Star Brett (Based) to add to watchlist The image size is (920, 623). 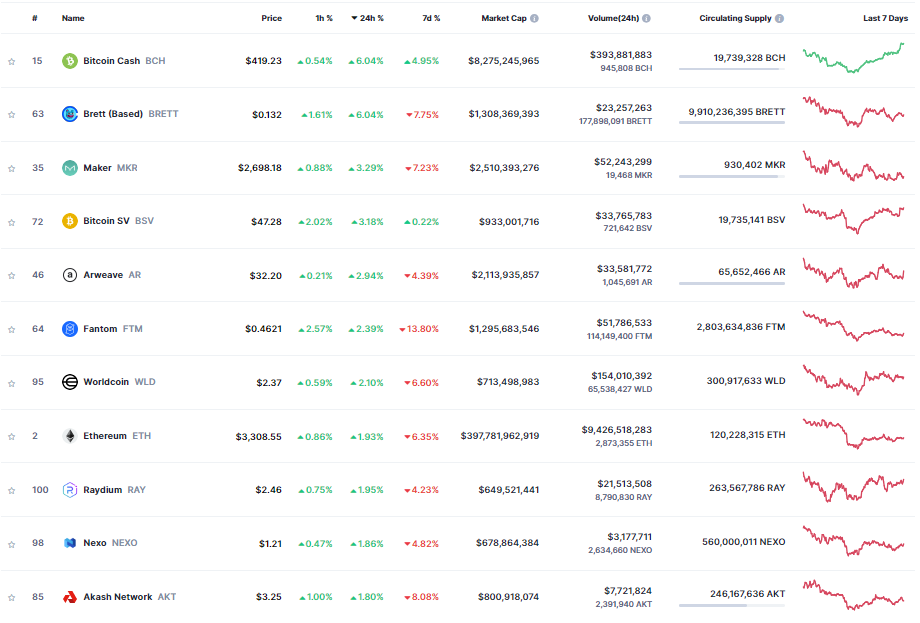point(12,114)
